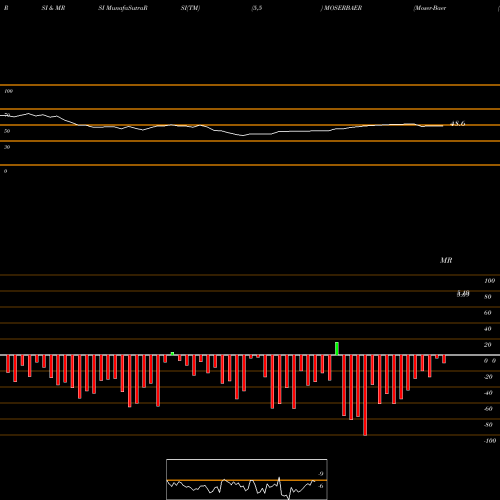
Task: Click the -40 axis label of MR chart
Action: 488,393
